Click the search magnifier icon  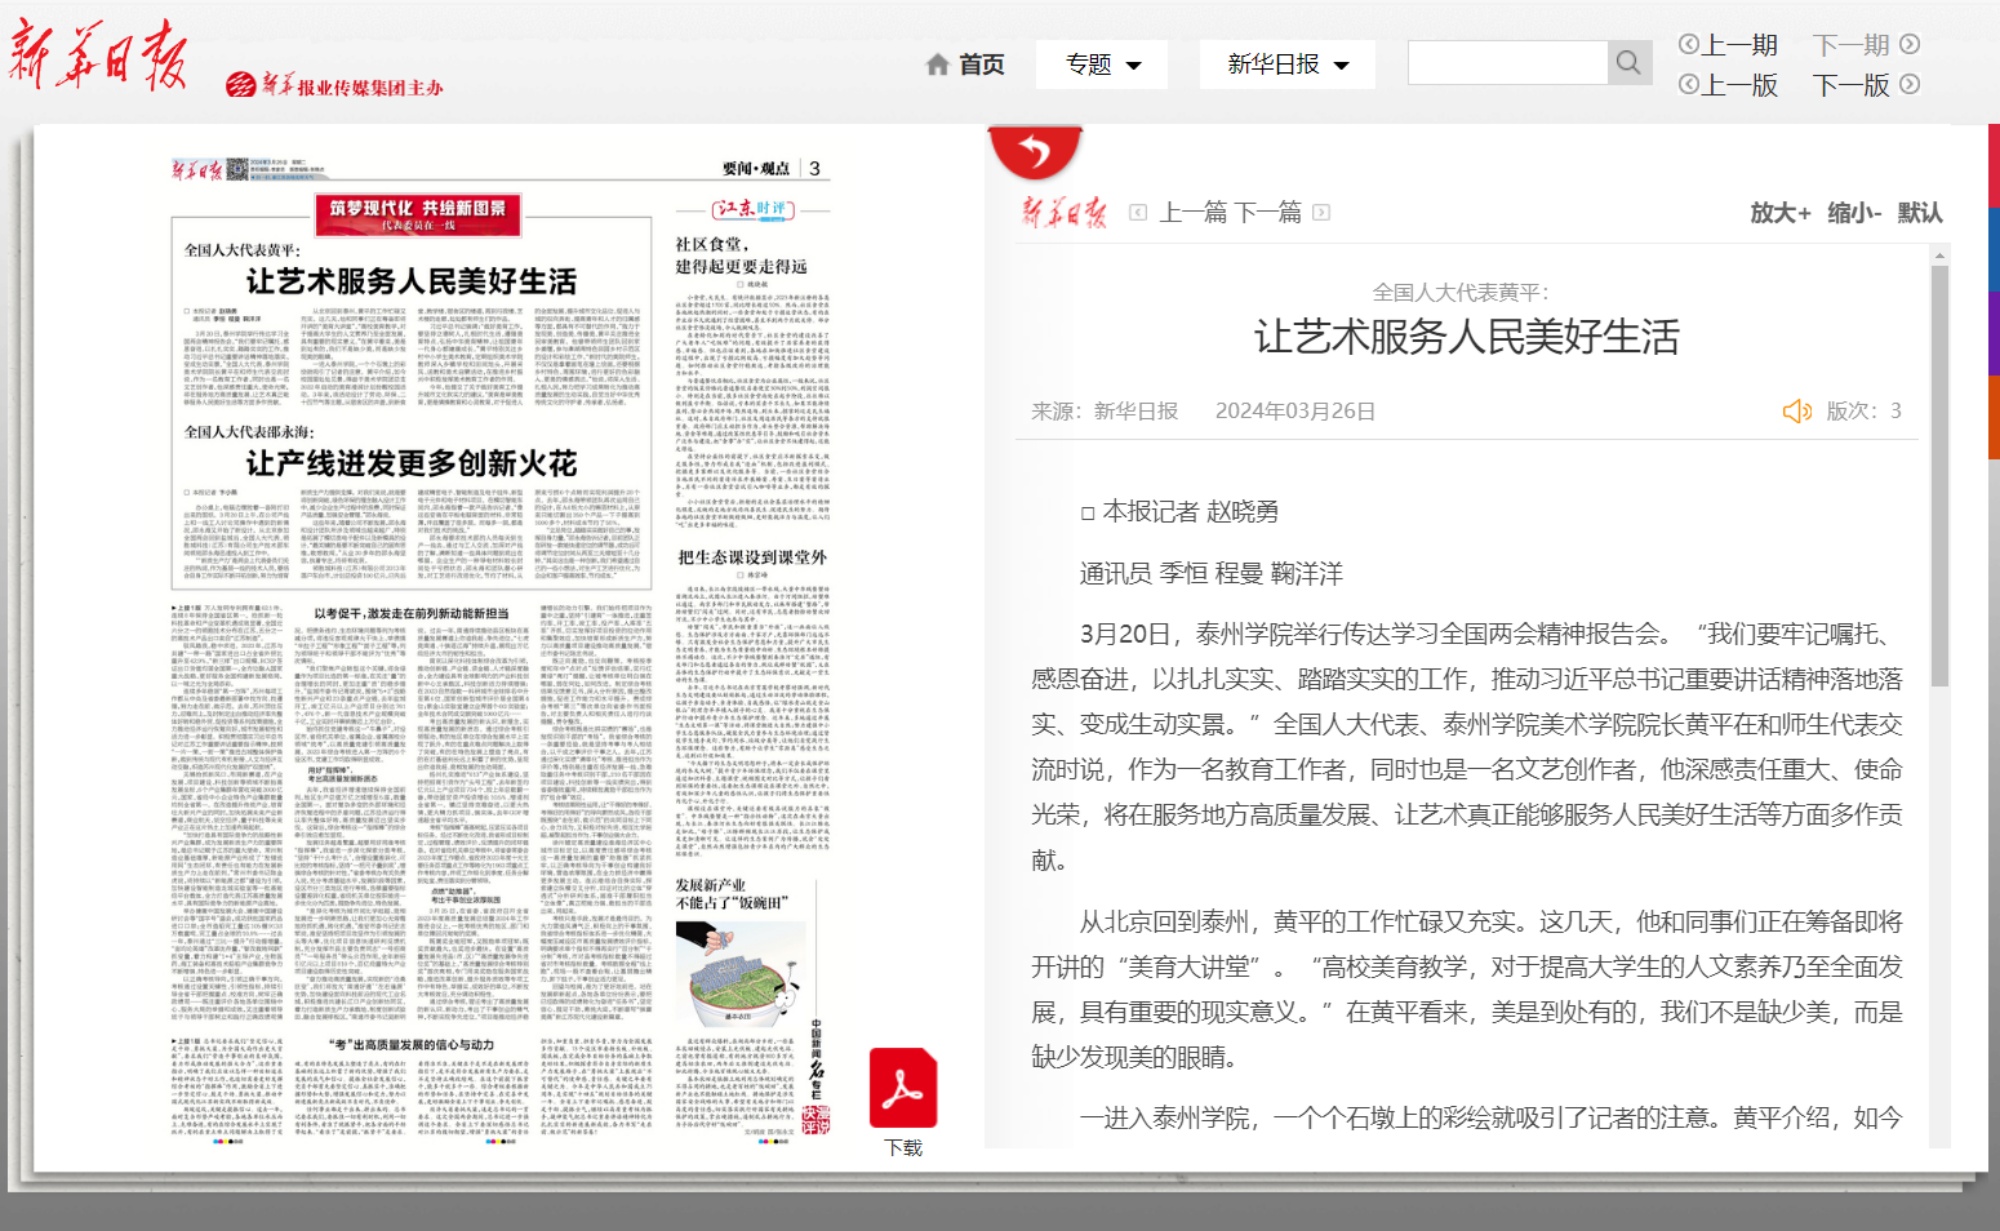[1628, 63]
